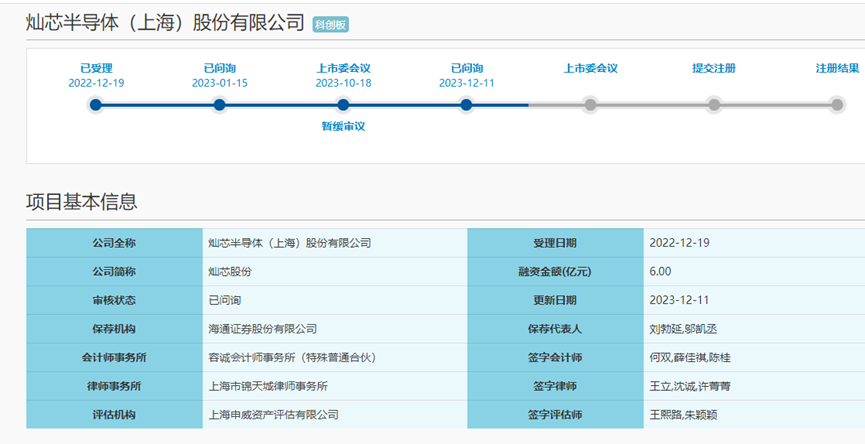Click the 上市委会议 timeline dot dated 2023-10-18
Screen dimensions: 865x444
(343, 104)
